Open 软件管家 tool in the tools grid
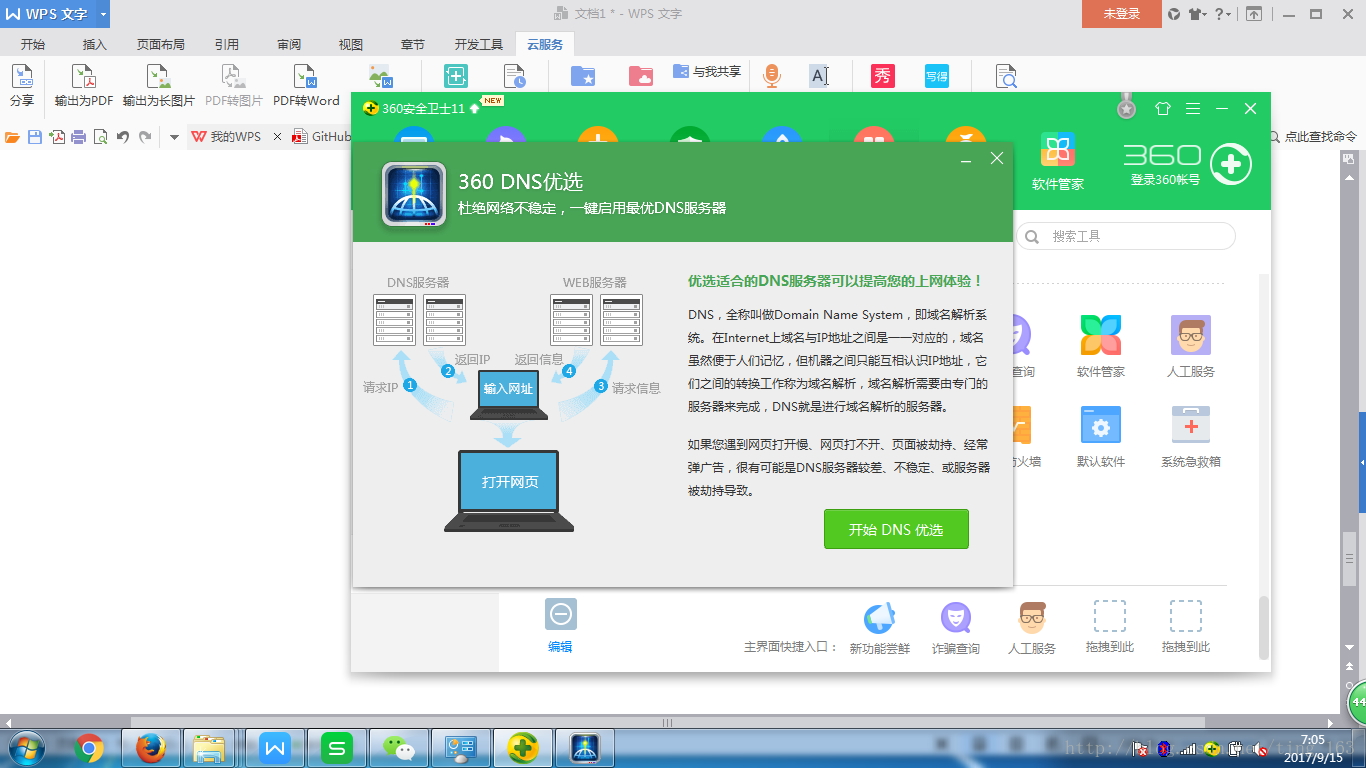 pos(1101,346)
